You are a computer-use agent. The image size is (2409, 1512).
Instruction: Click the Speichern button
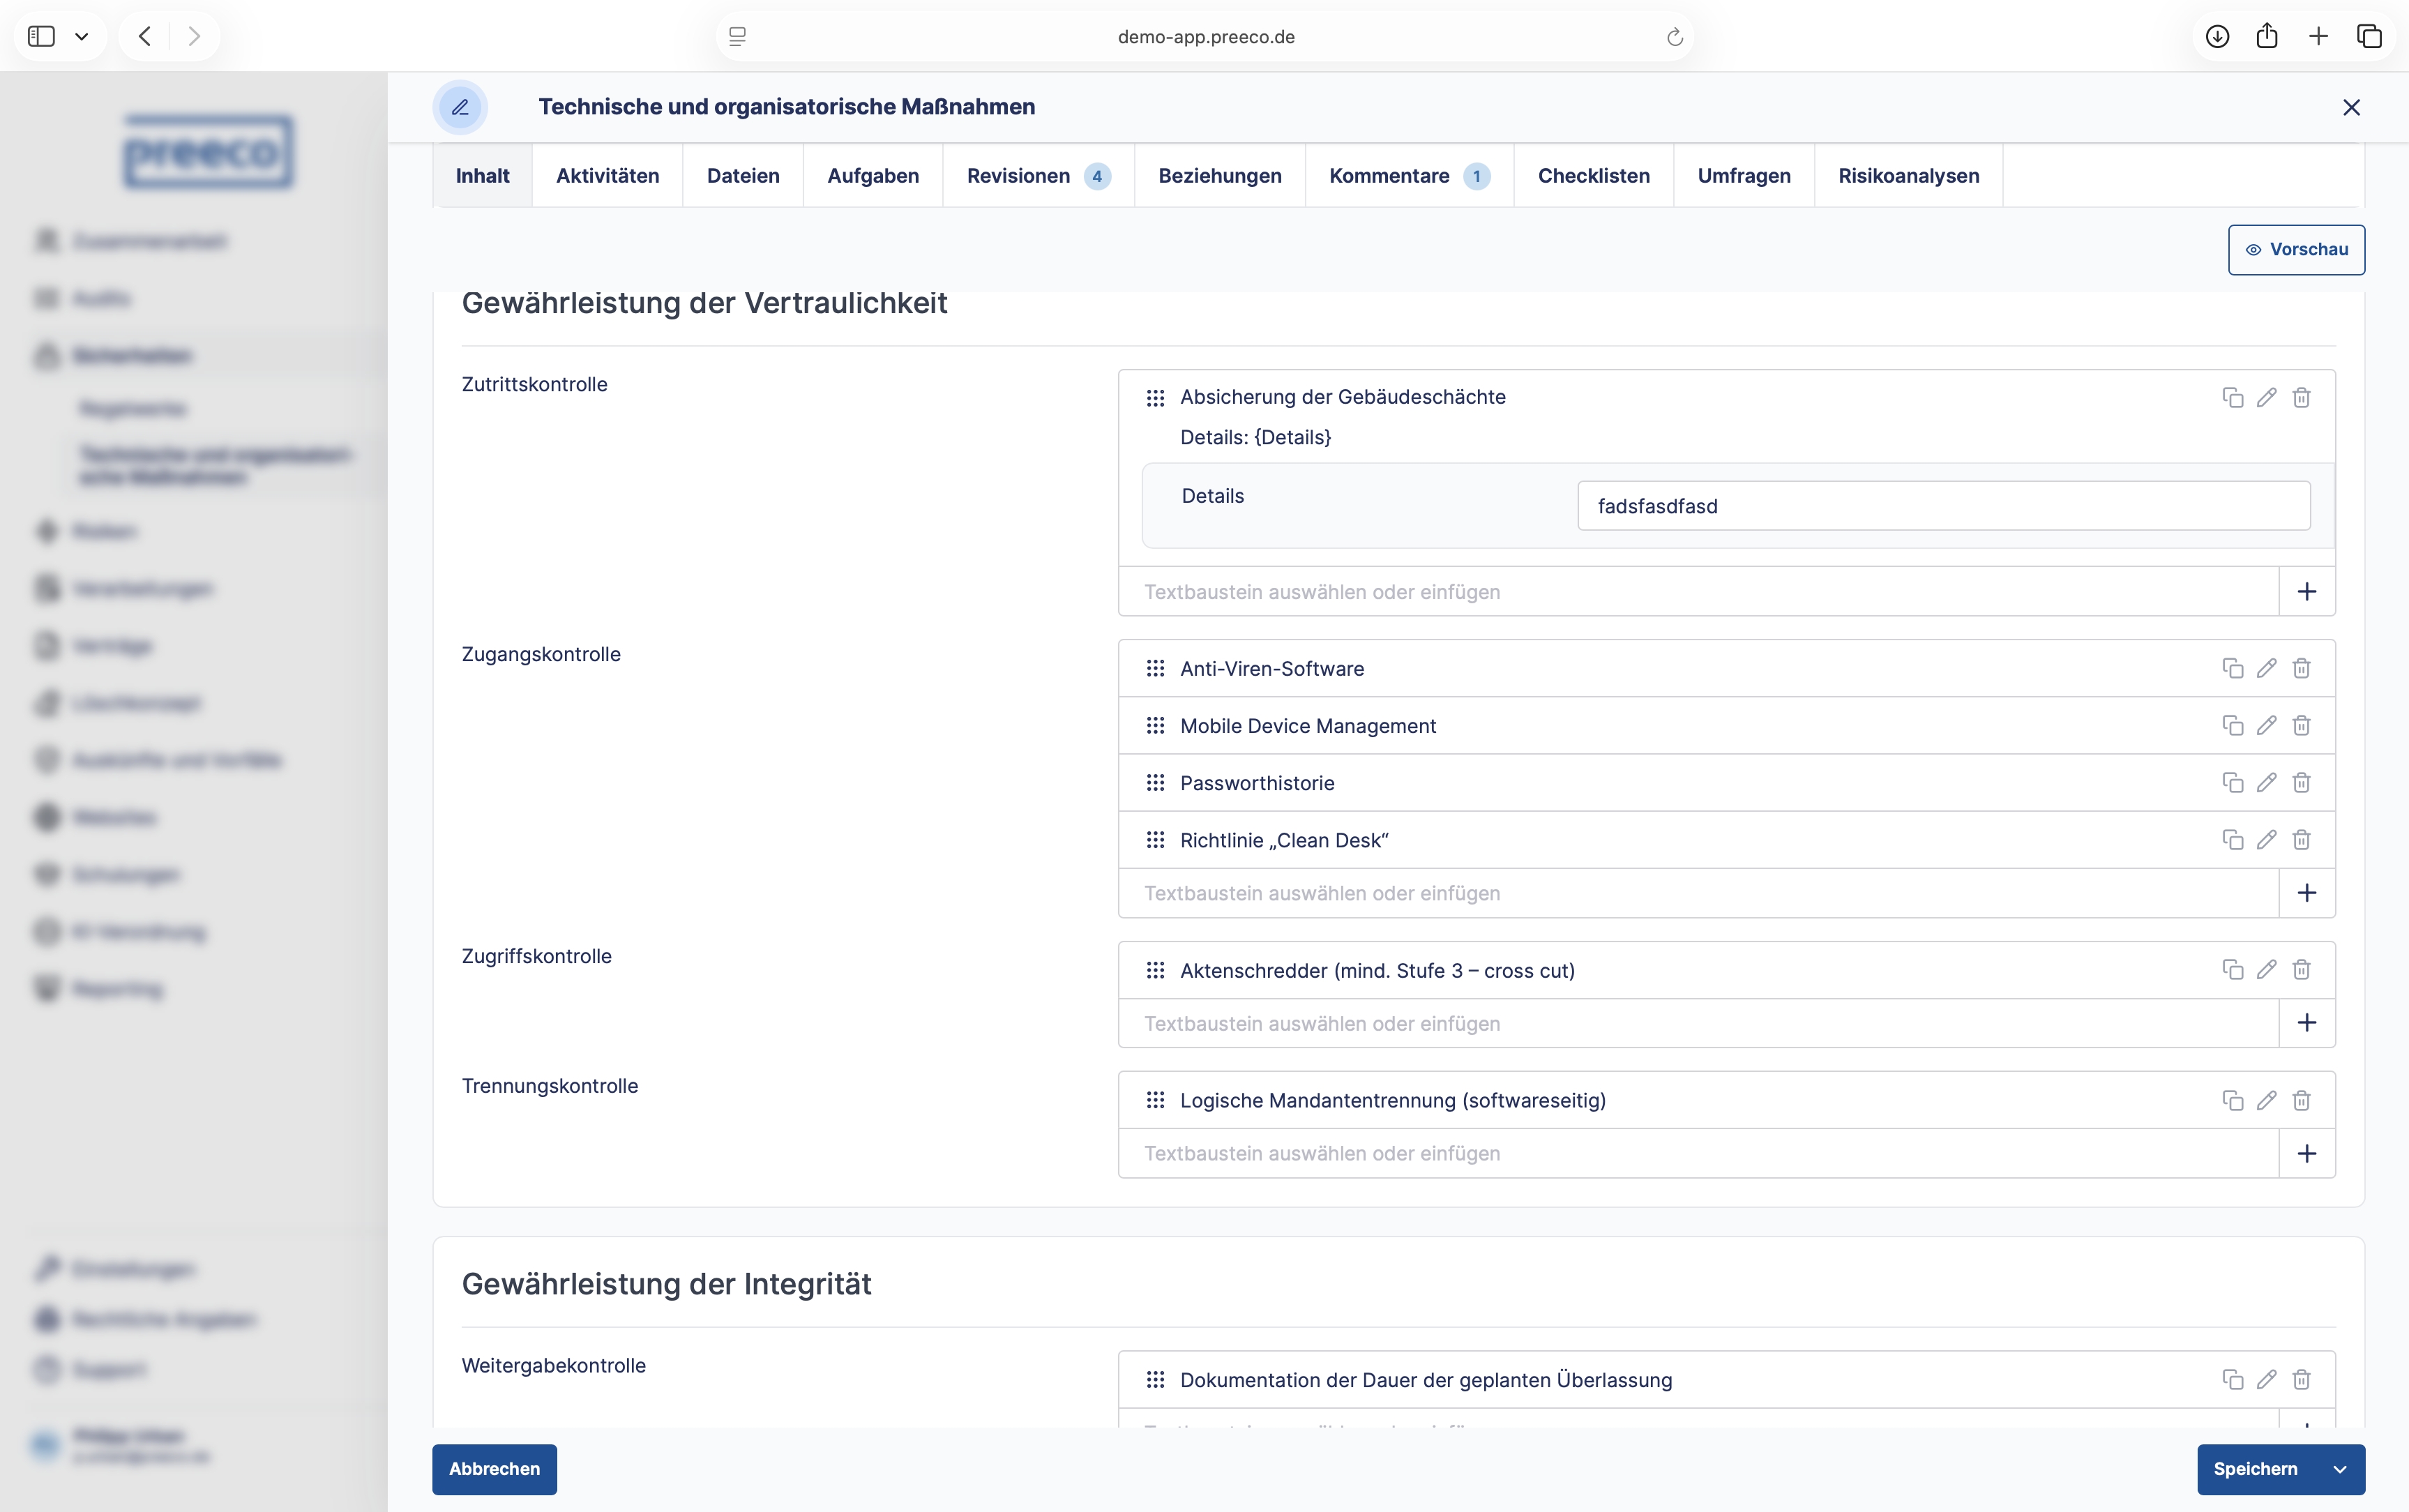[x=2254, y=1469]
